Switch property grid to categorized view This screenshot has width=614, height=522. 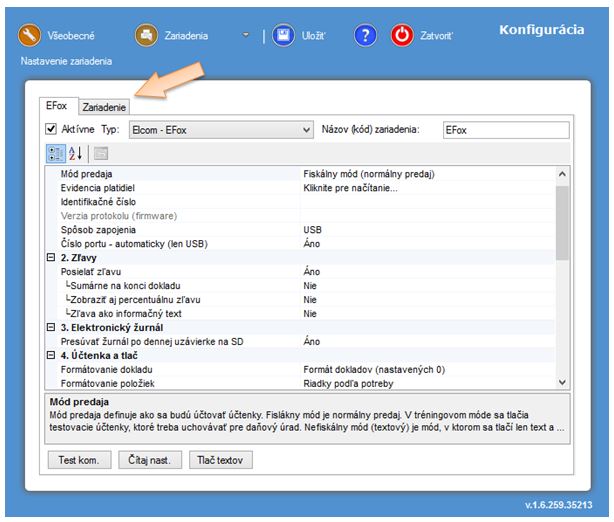[x=56, y=154]
